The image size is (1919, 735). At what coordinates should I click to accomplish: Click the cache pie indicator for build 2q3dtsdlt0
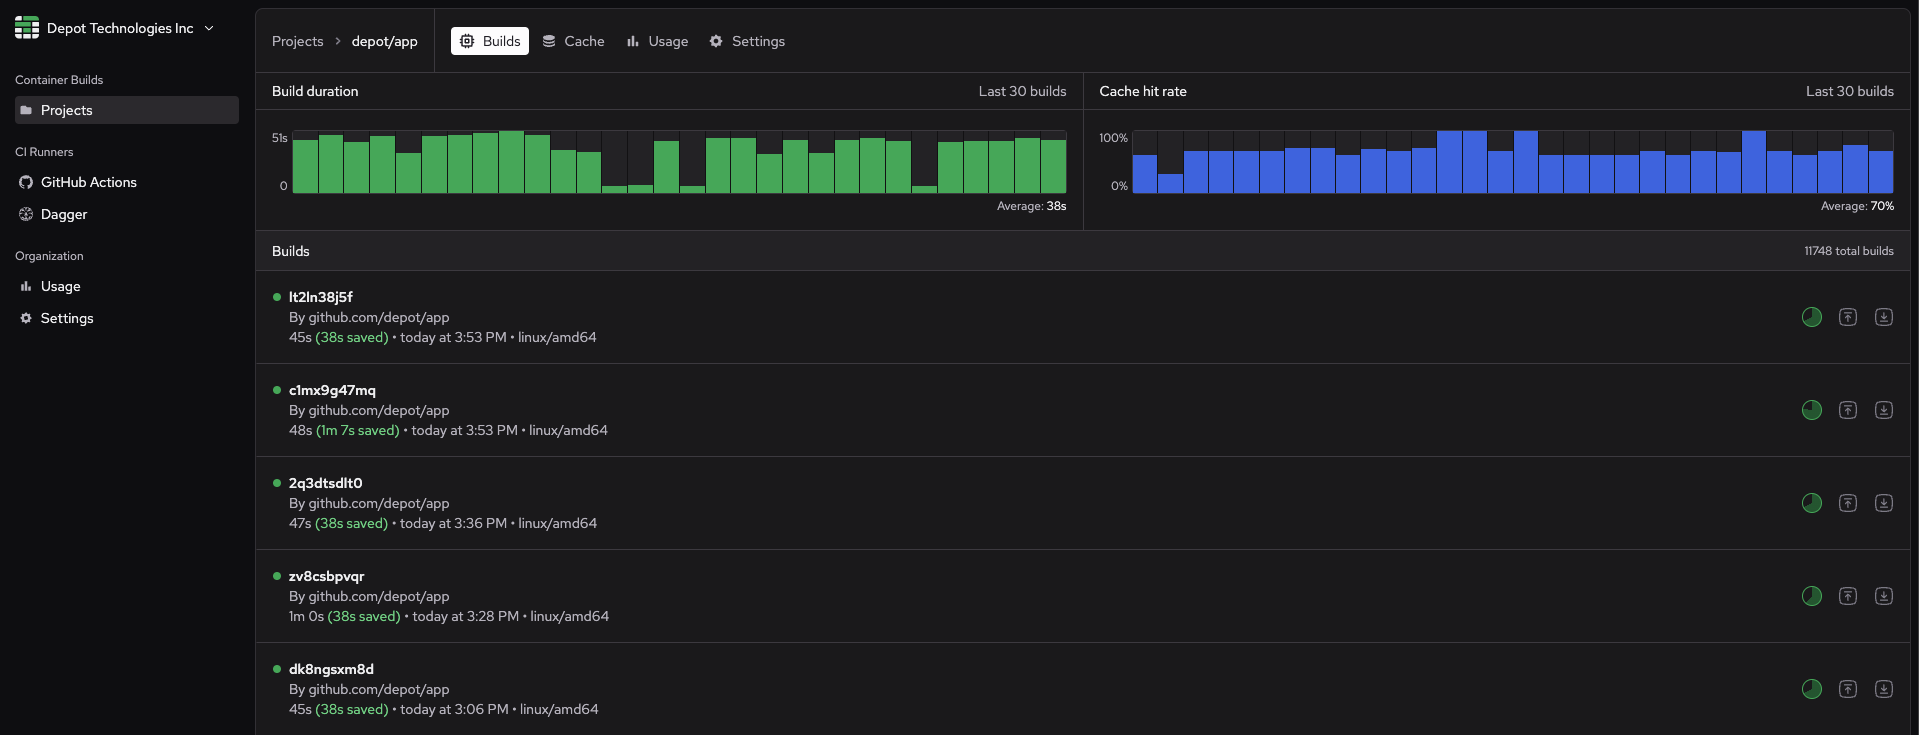pos(1811,503)
